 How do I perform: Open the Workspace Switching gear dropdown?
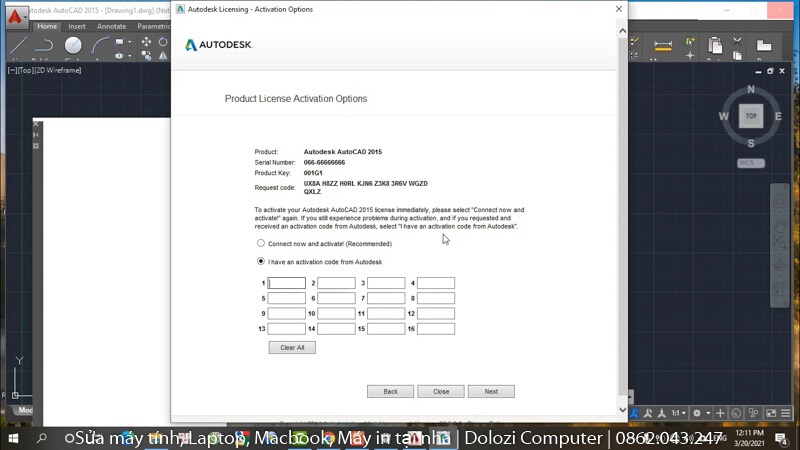[700, 413]
